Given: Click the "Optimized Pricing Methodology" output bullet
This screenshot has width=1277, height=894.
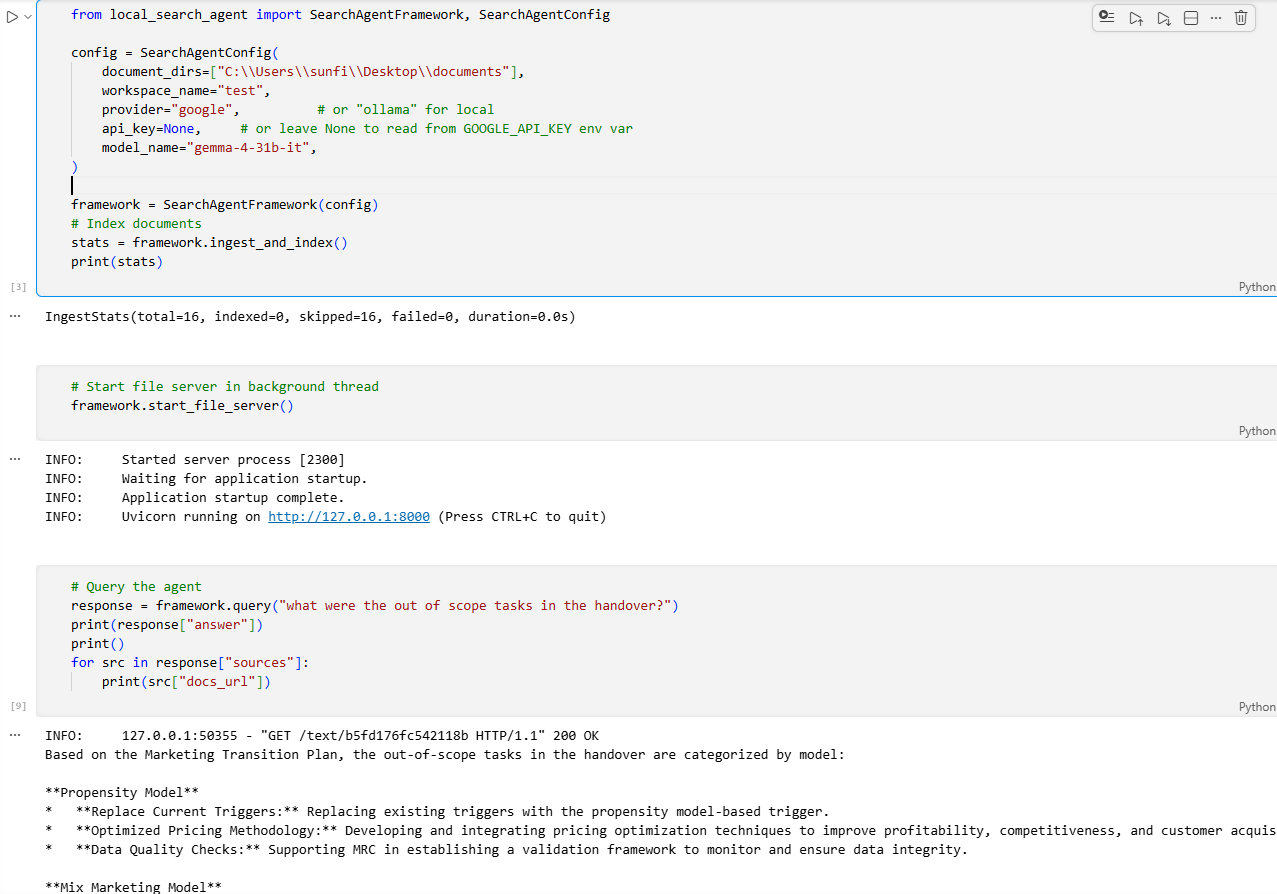Looking at the screenshot, I should 661,830.
